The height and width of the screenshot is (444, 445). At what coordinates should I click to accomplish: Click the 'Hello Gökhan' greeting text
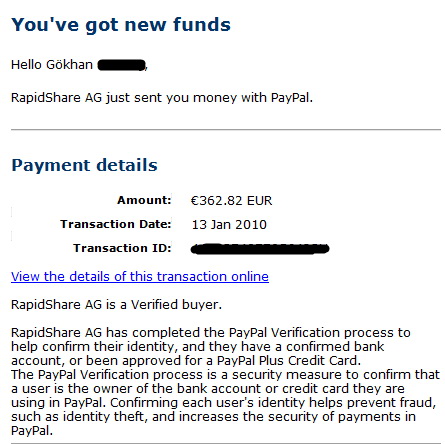coord(52,65)
